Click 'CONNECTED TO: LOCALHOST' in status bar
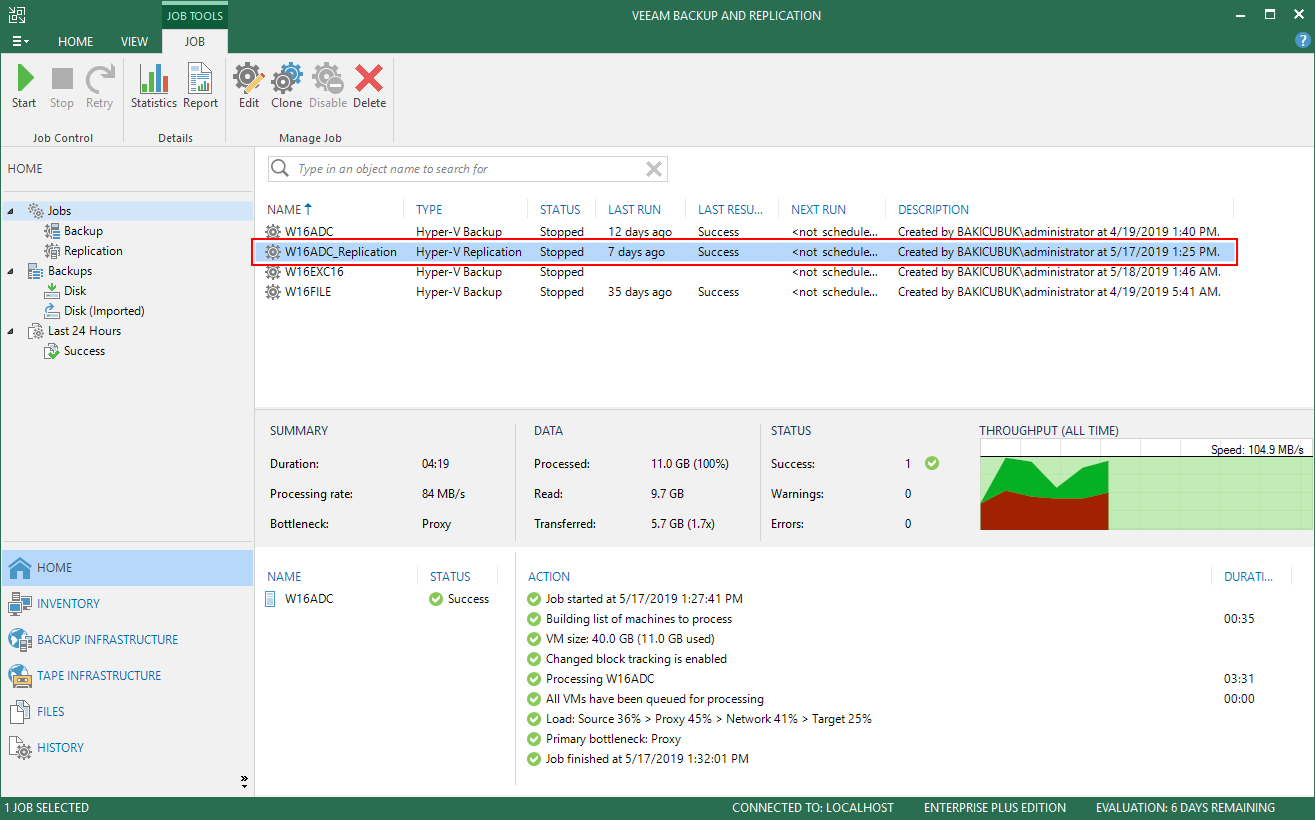Image resolution: width=1315 pixels, height=820 pixels. coord(813,808)
